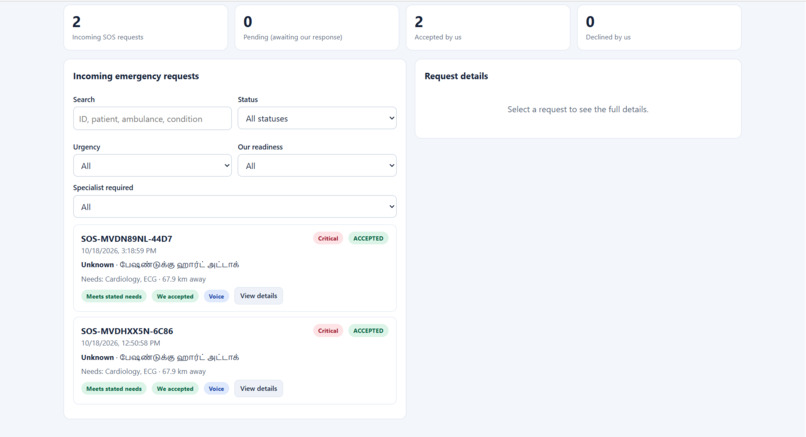View details for SOS-MVDHXX5N-6C86

tap(259, 389)
